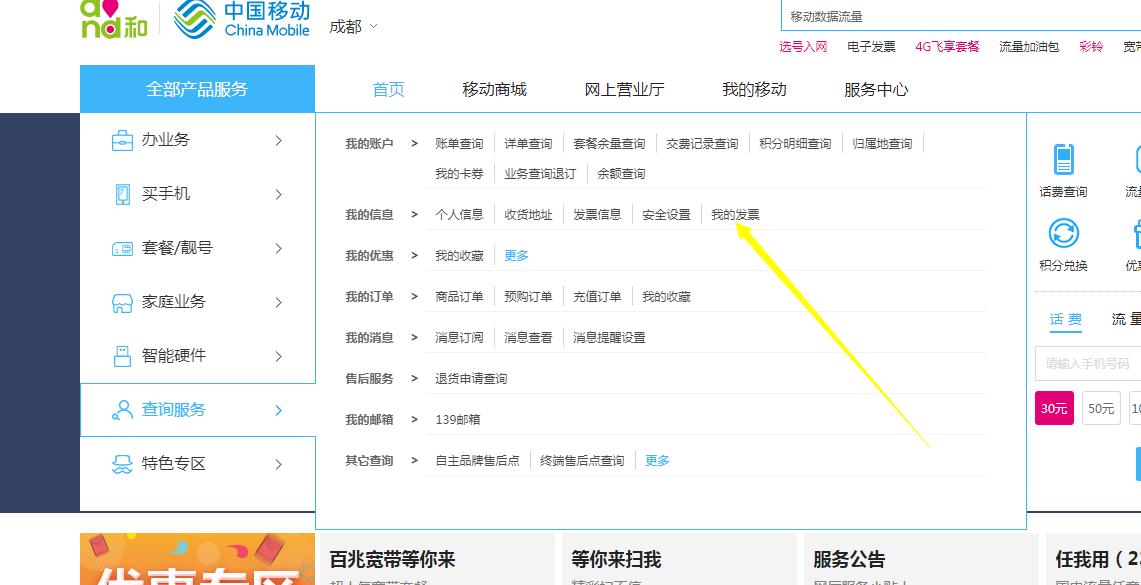1141x585 pixels.
Task: Open 交费记录查询 link
Action: [702, 144]
